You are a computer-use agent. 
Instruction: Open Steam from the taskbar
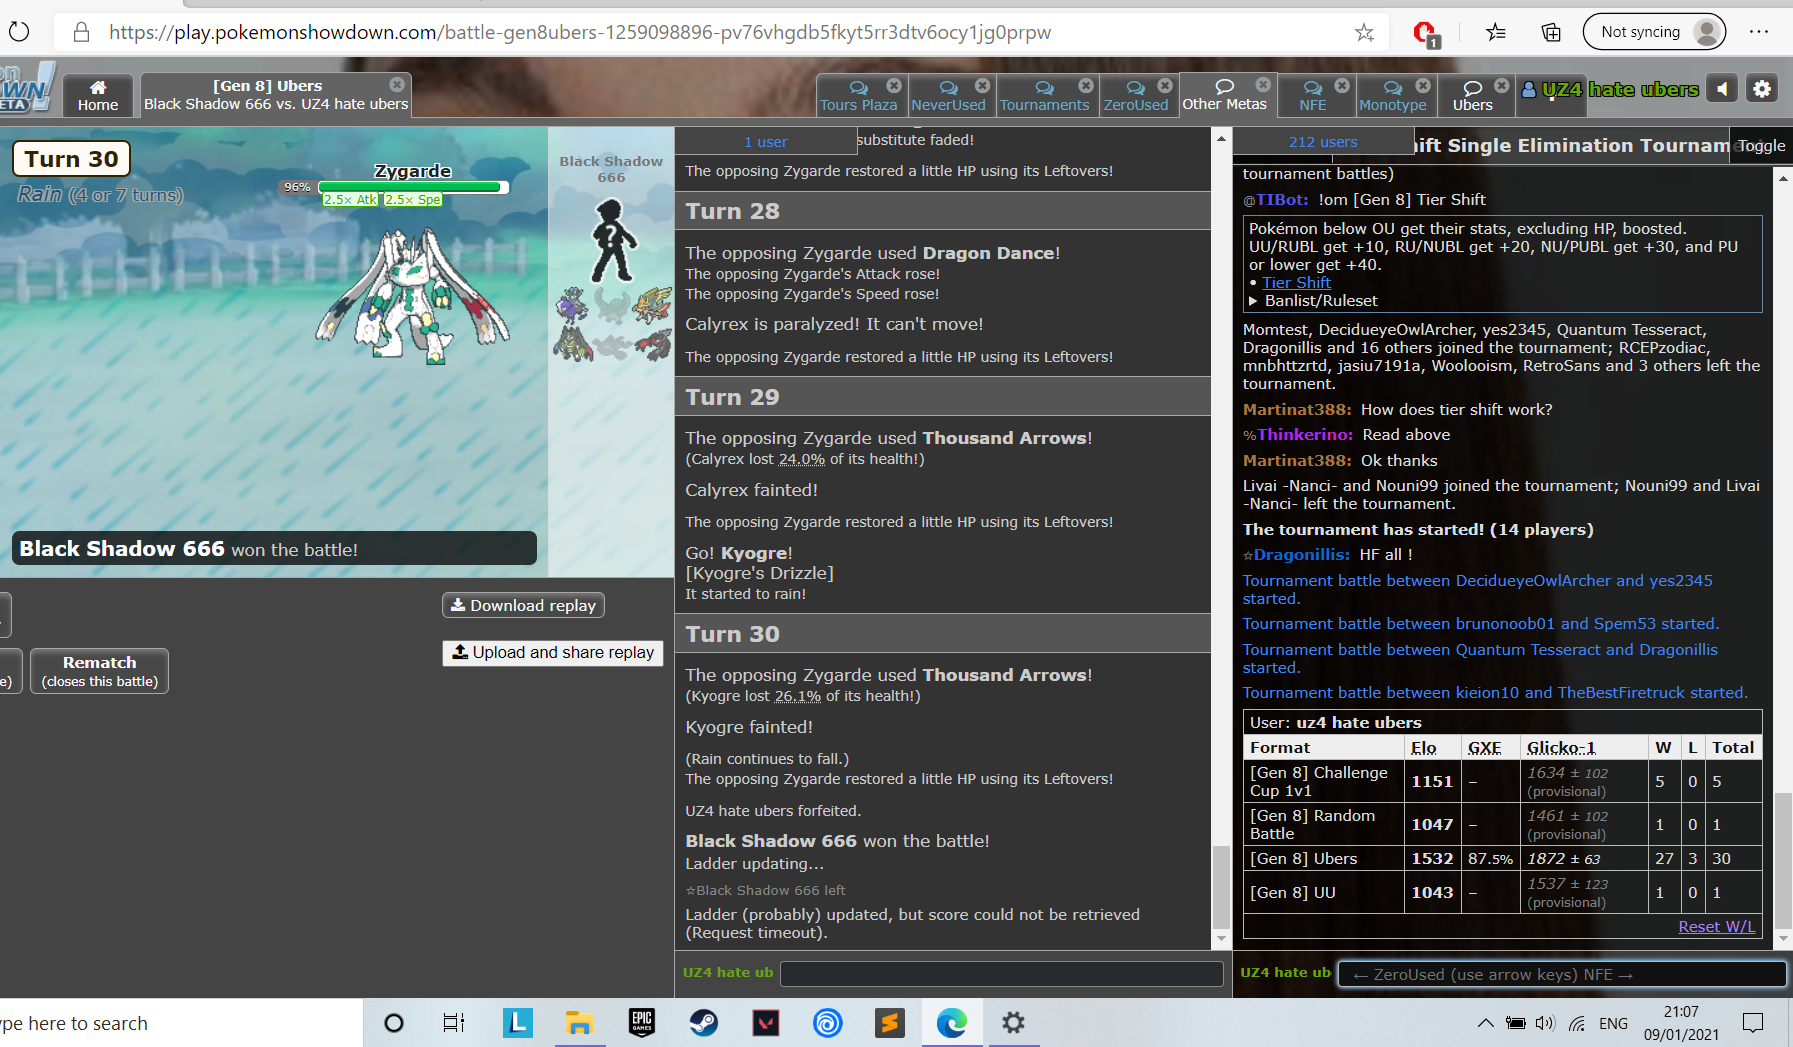click(x=704, y=1022)
